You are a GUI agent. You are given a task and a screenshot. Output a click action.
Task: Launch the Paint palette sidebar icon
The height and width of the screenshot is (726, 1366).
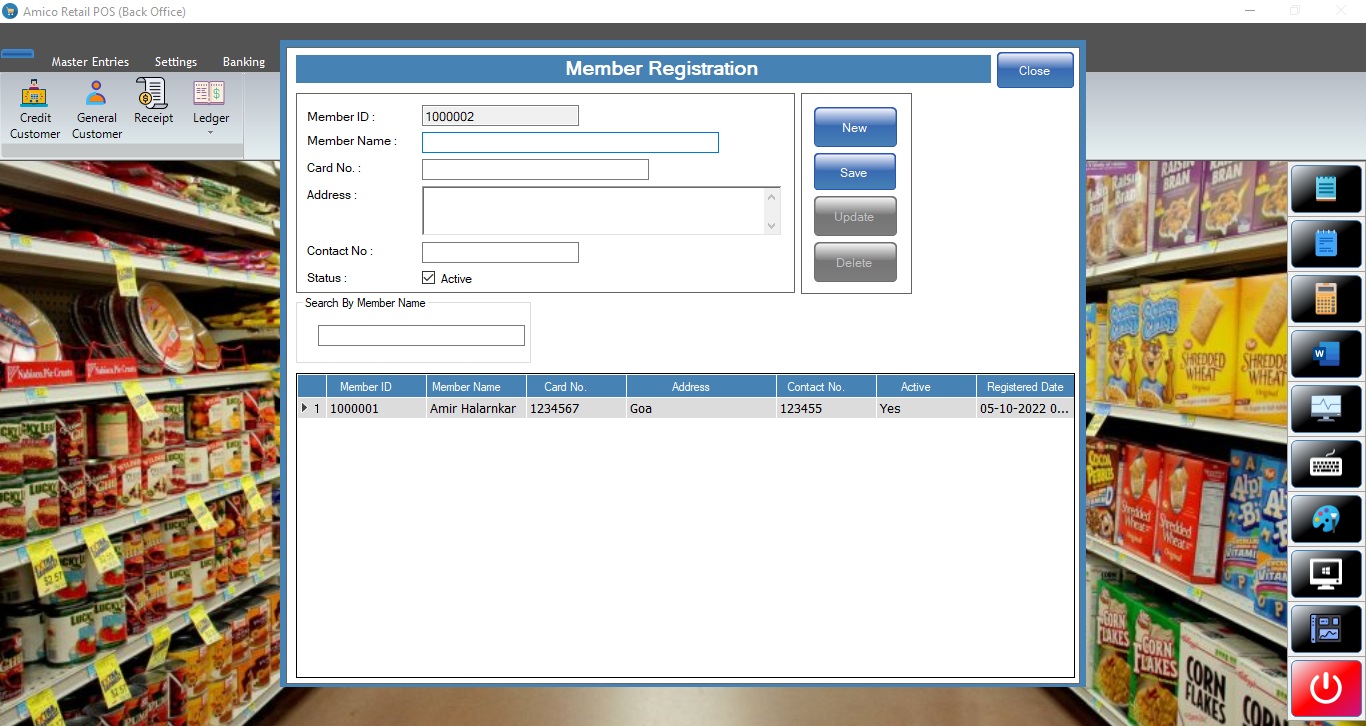point(1326,519)
